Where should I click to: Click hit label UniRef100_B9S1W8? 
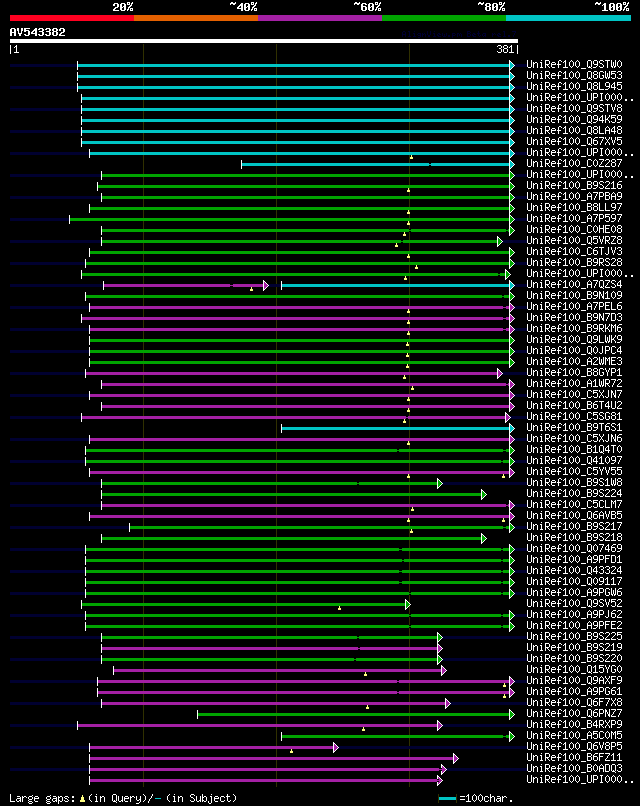[574, 483]
